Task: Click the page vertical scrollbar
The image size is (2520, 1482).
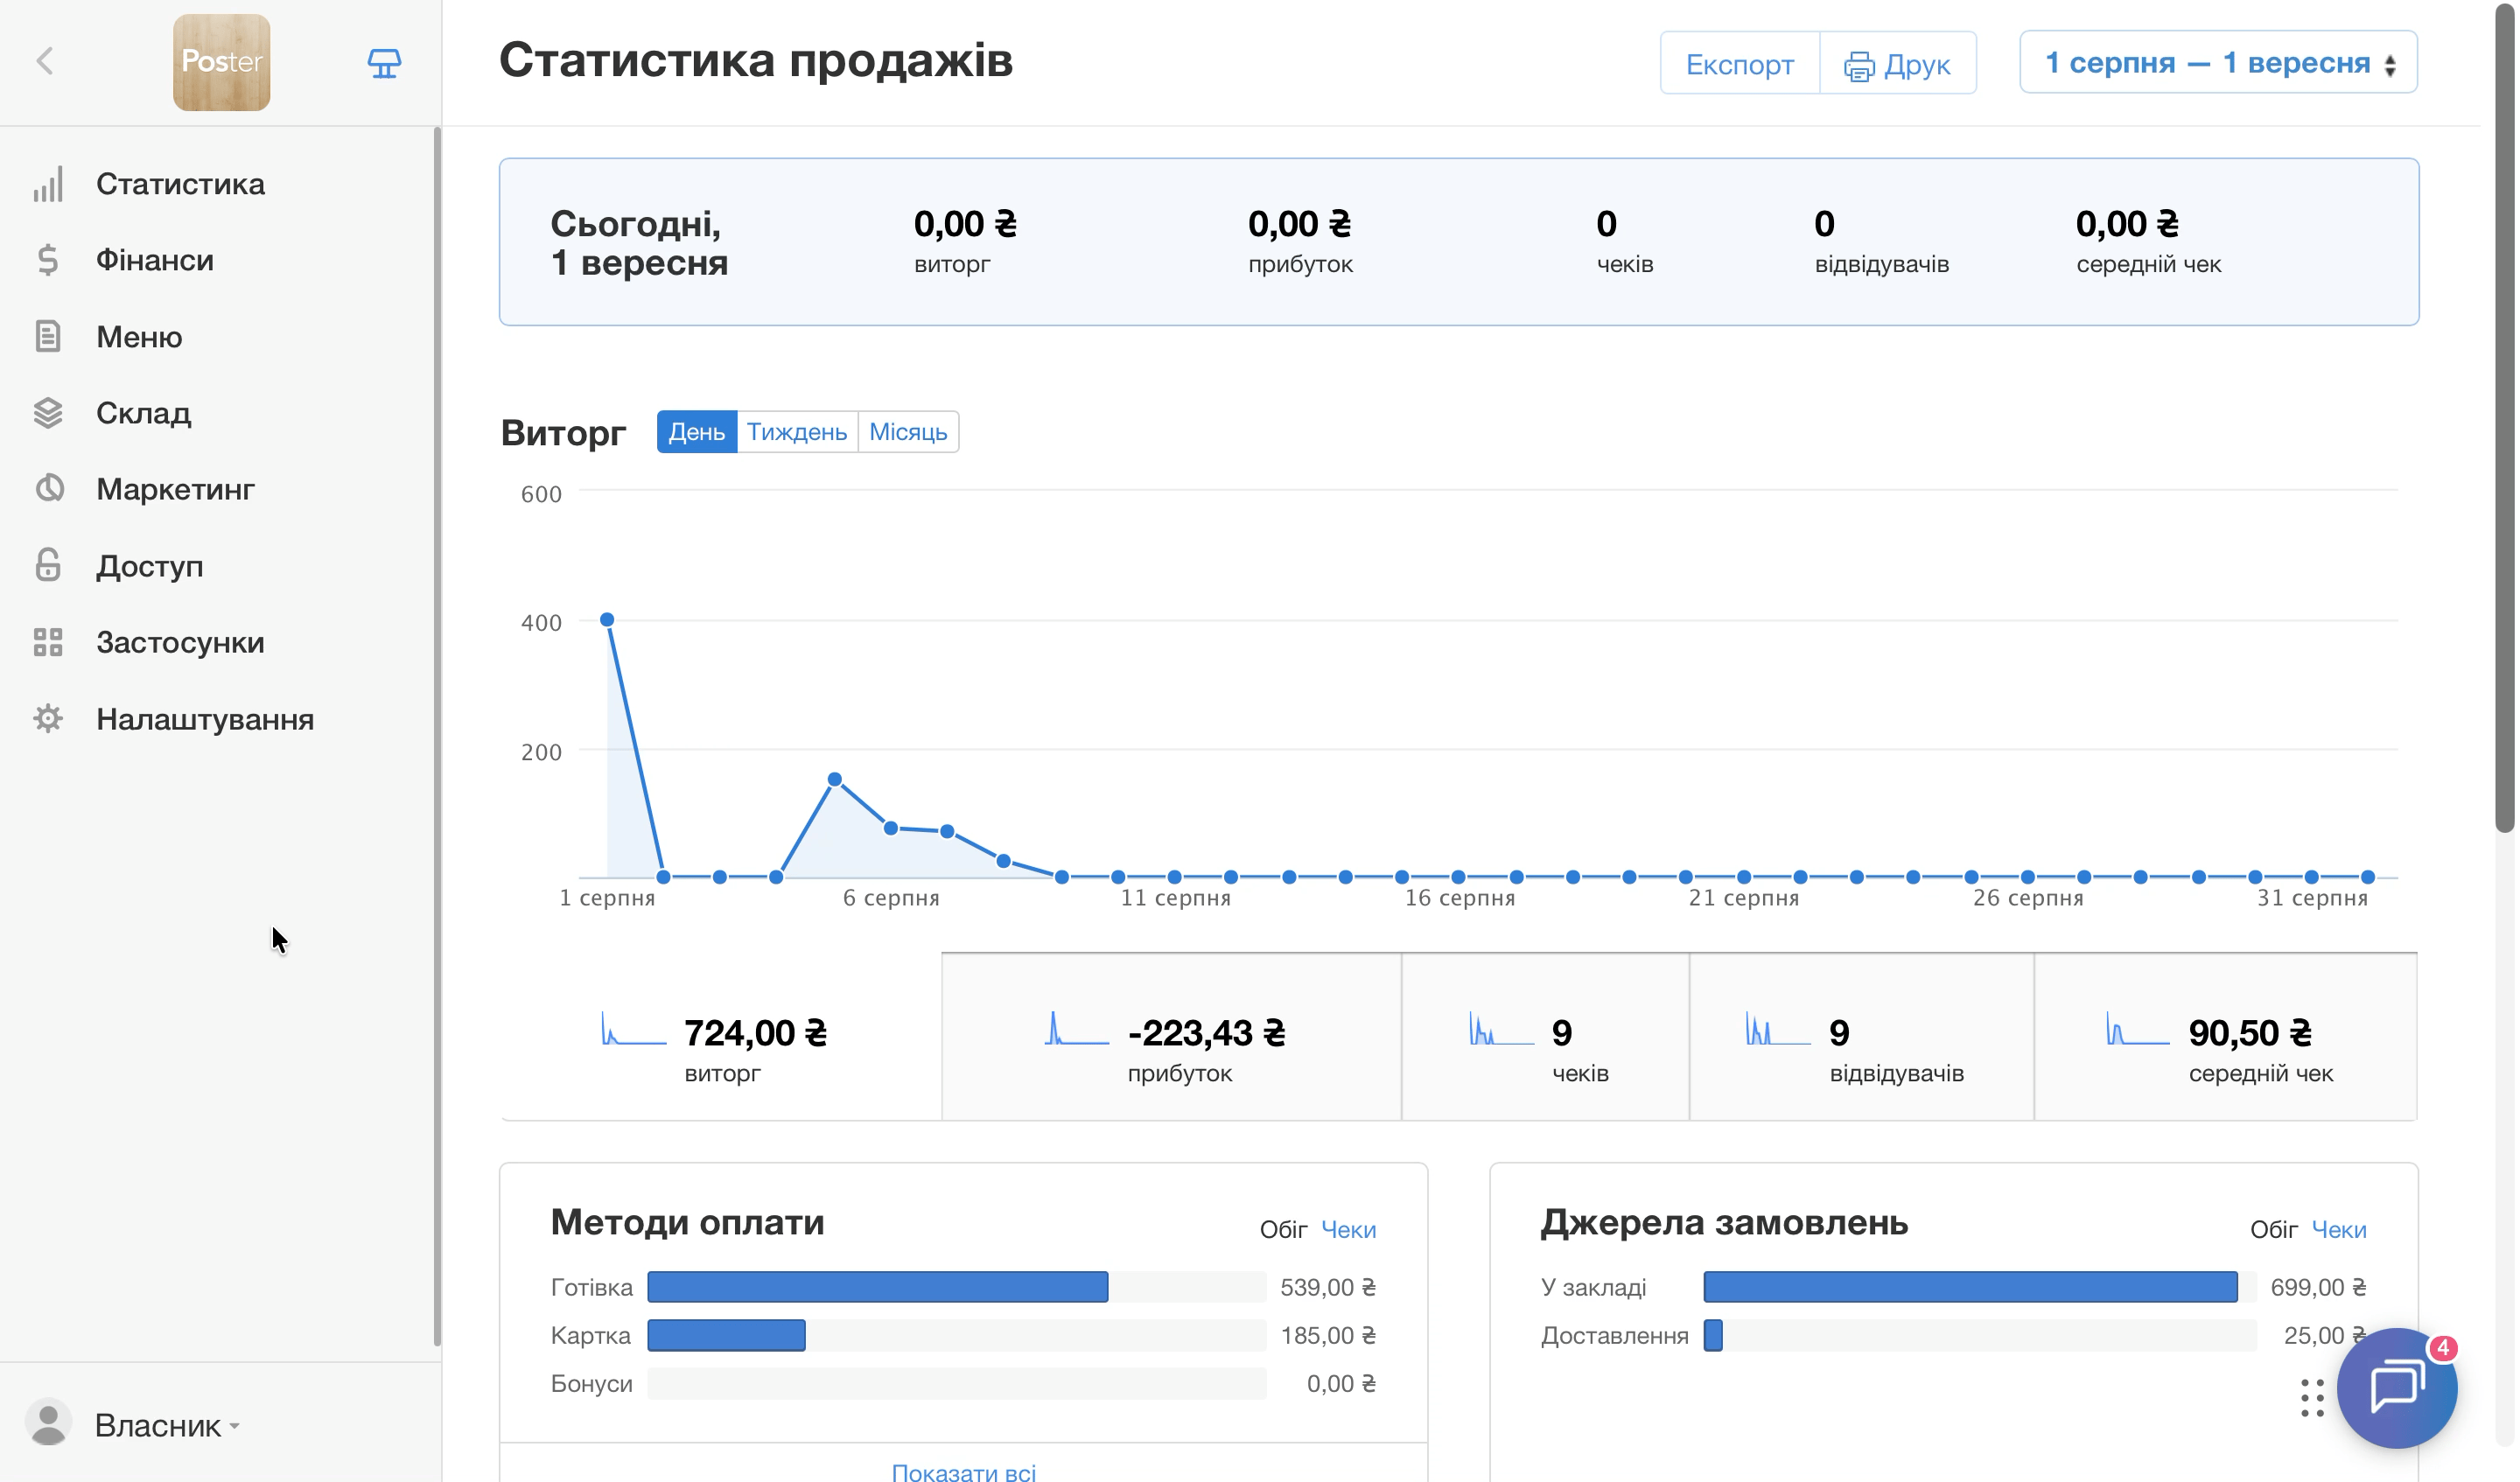Action: click(x=2503, y=417)
